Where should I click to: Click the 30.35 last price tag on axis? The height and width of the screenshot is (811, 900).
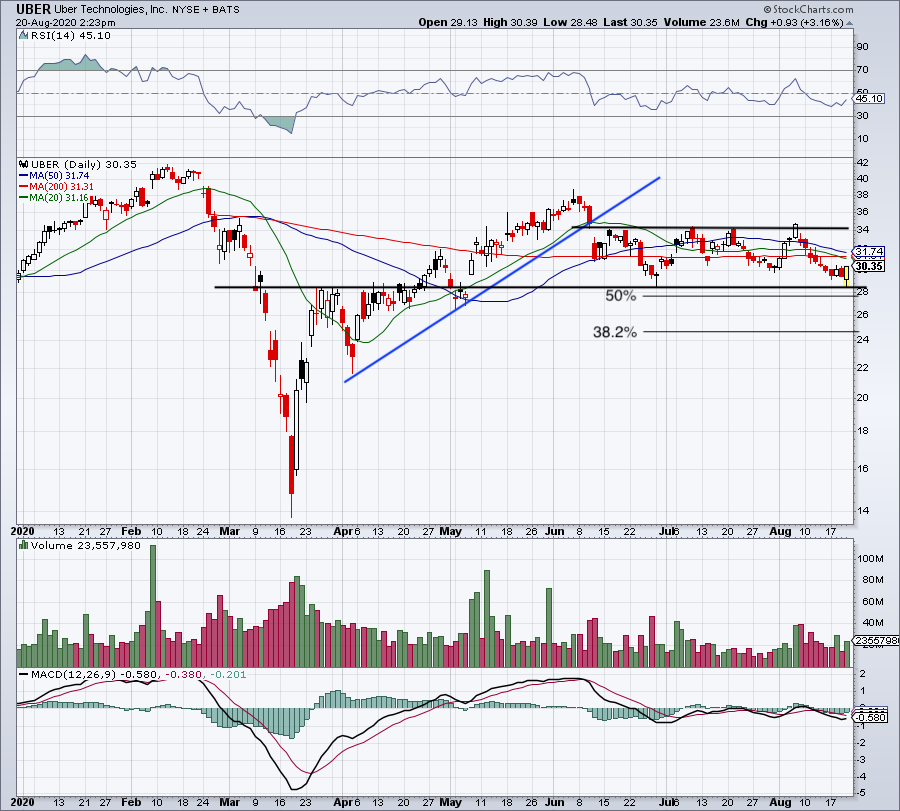pos(869,266)
